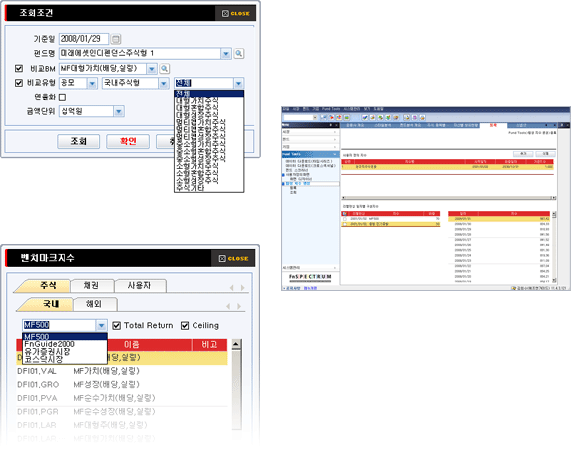Enable the 연율화 checkbox

(62, 97)
